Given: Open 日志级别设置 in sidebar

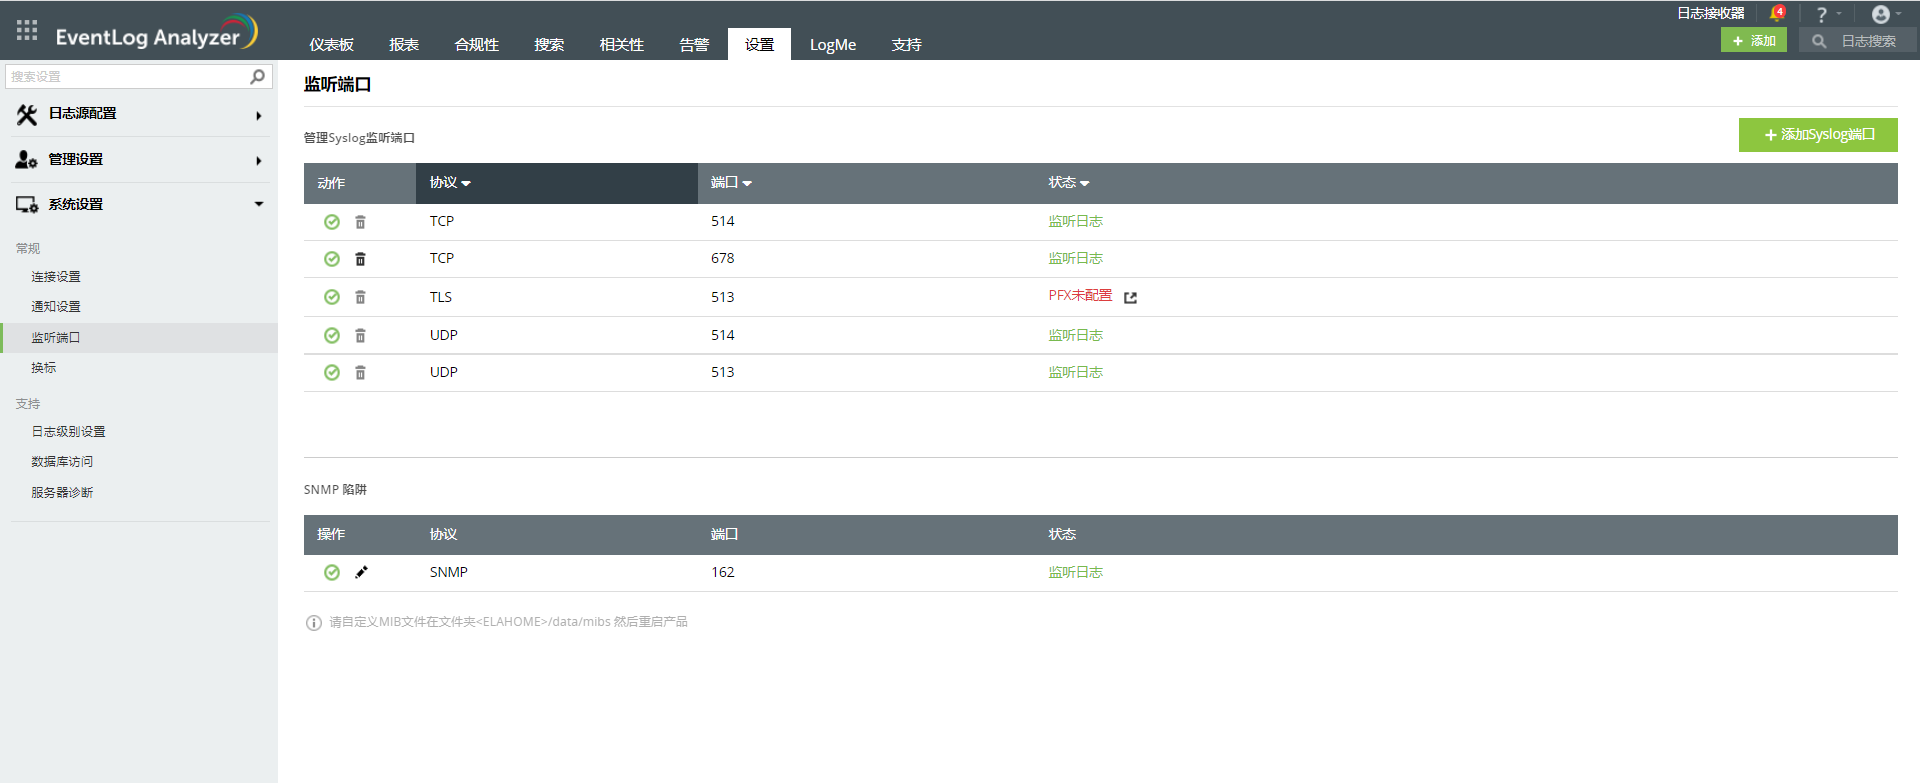Looking at the screenshot, I should click(x=68, y=432).
